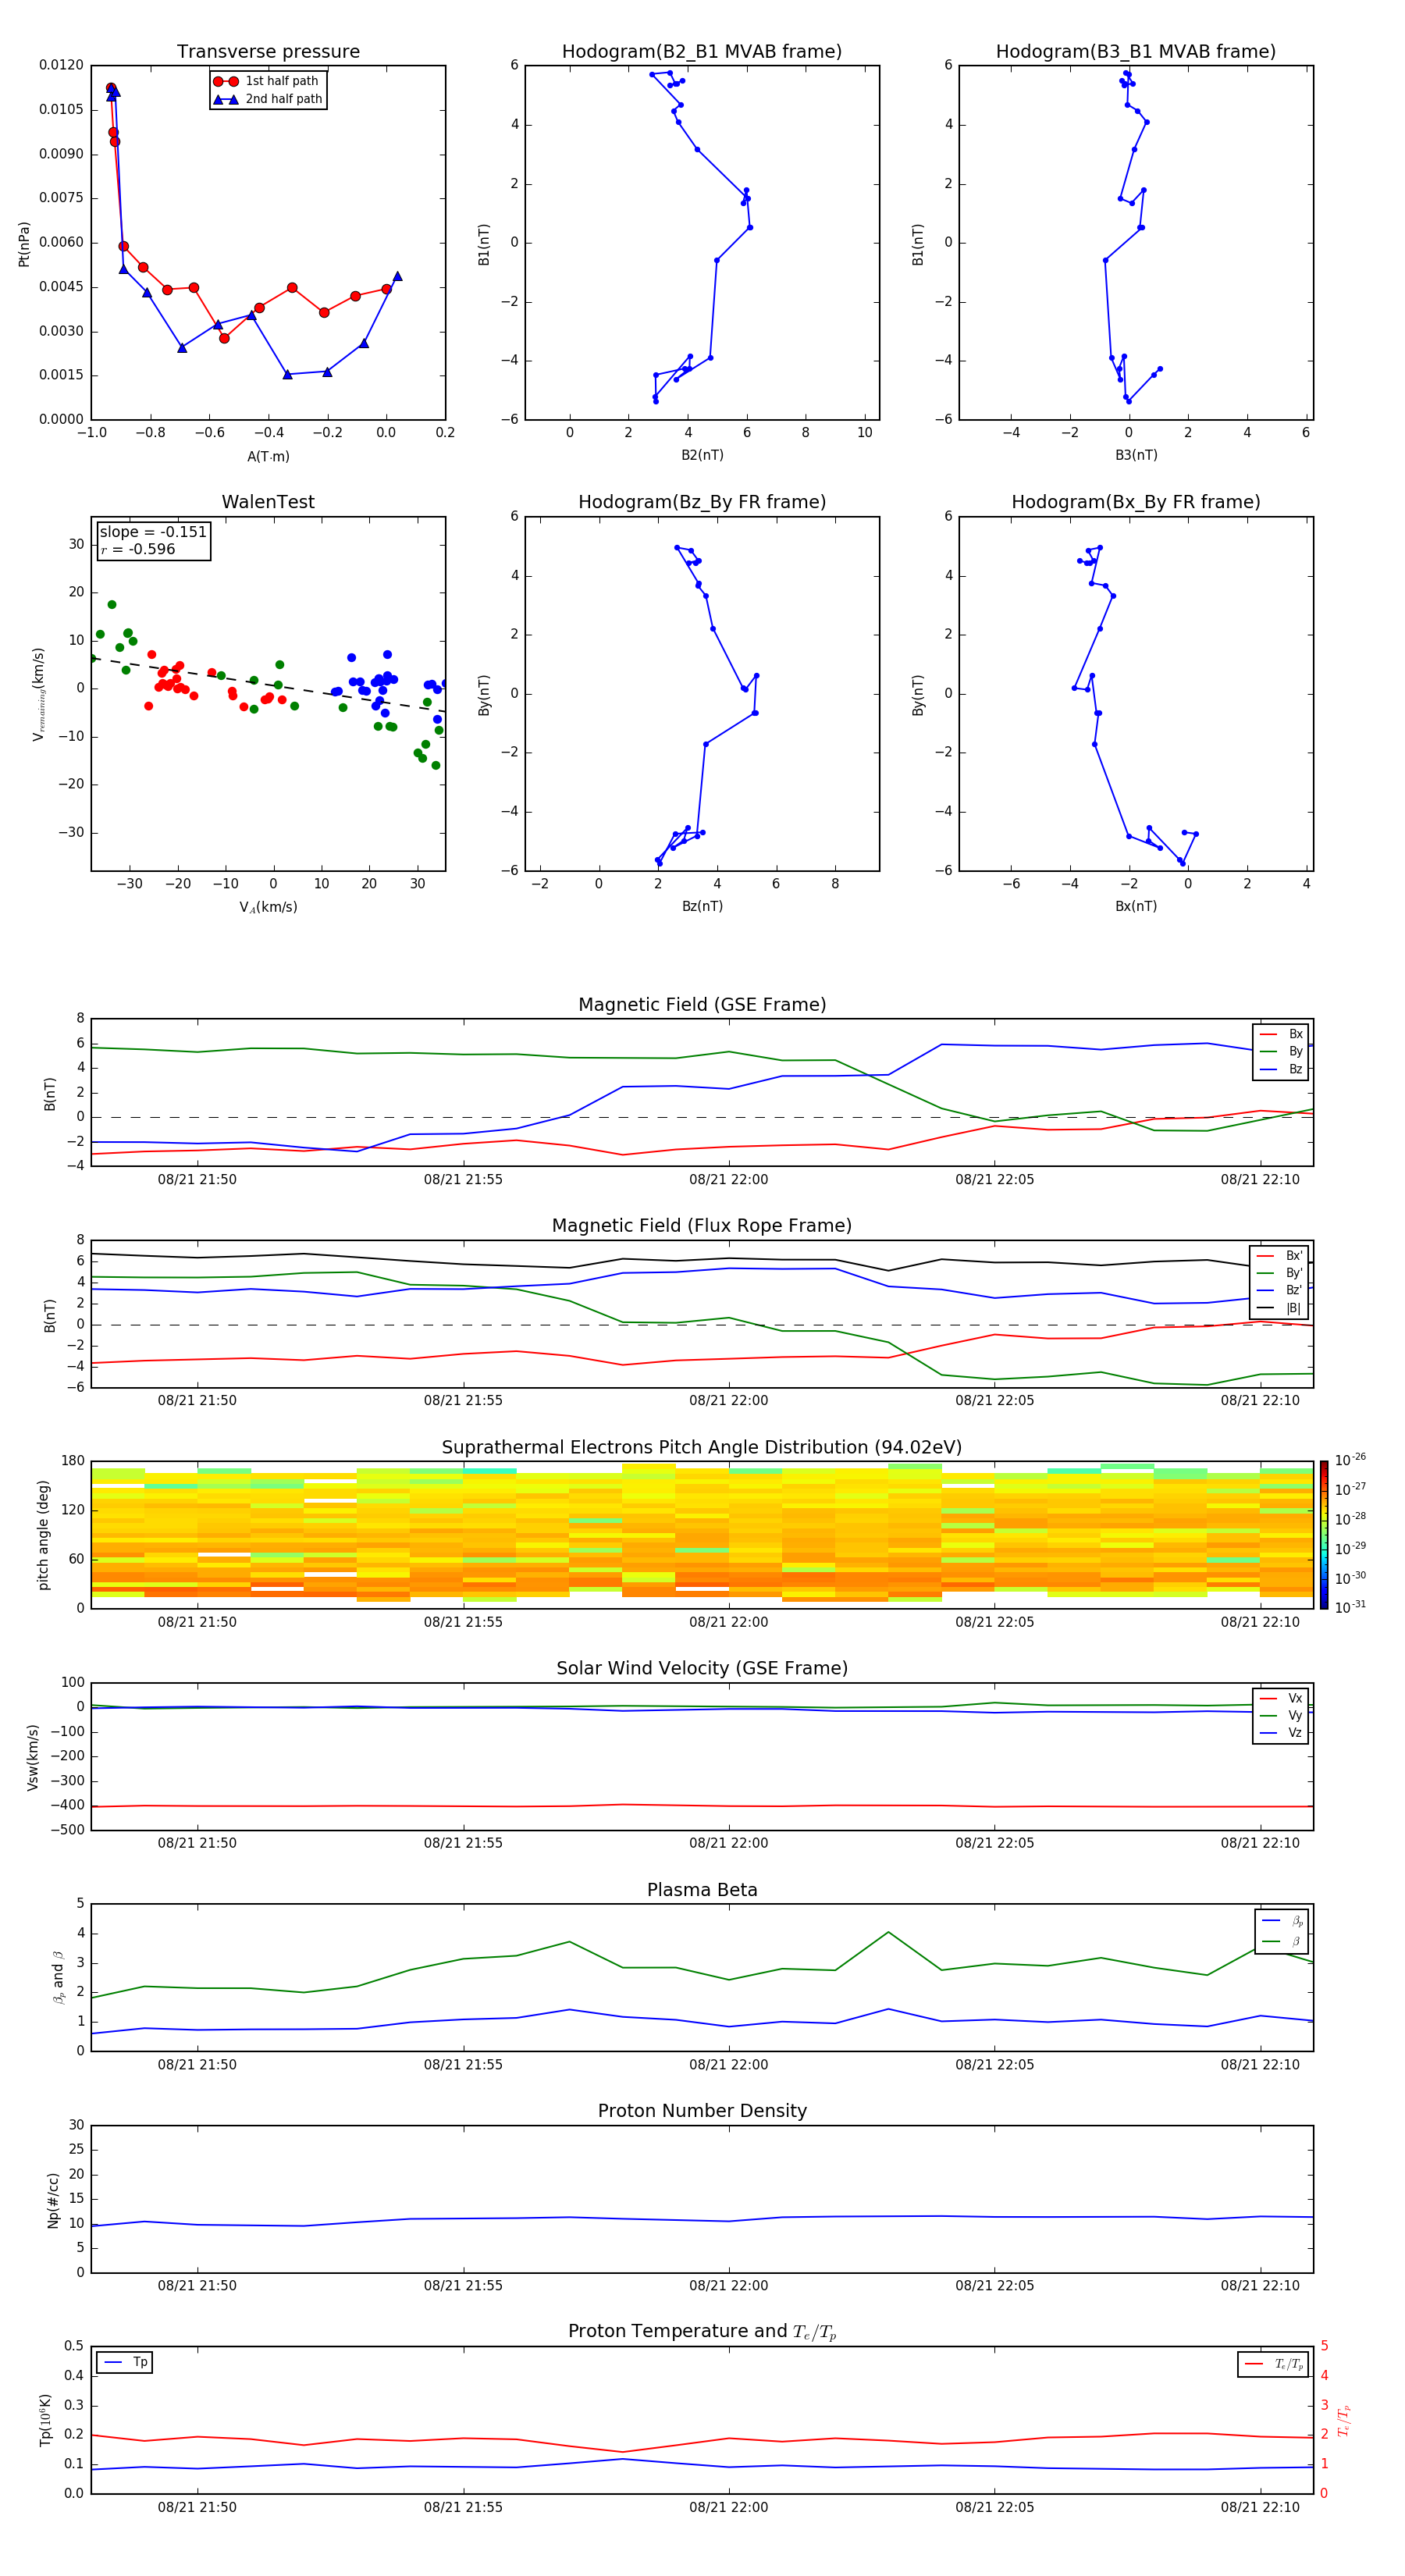Select the |B| entry in the Flux Rope legend

(x=1280, y=1308)
